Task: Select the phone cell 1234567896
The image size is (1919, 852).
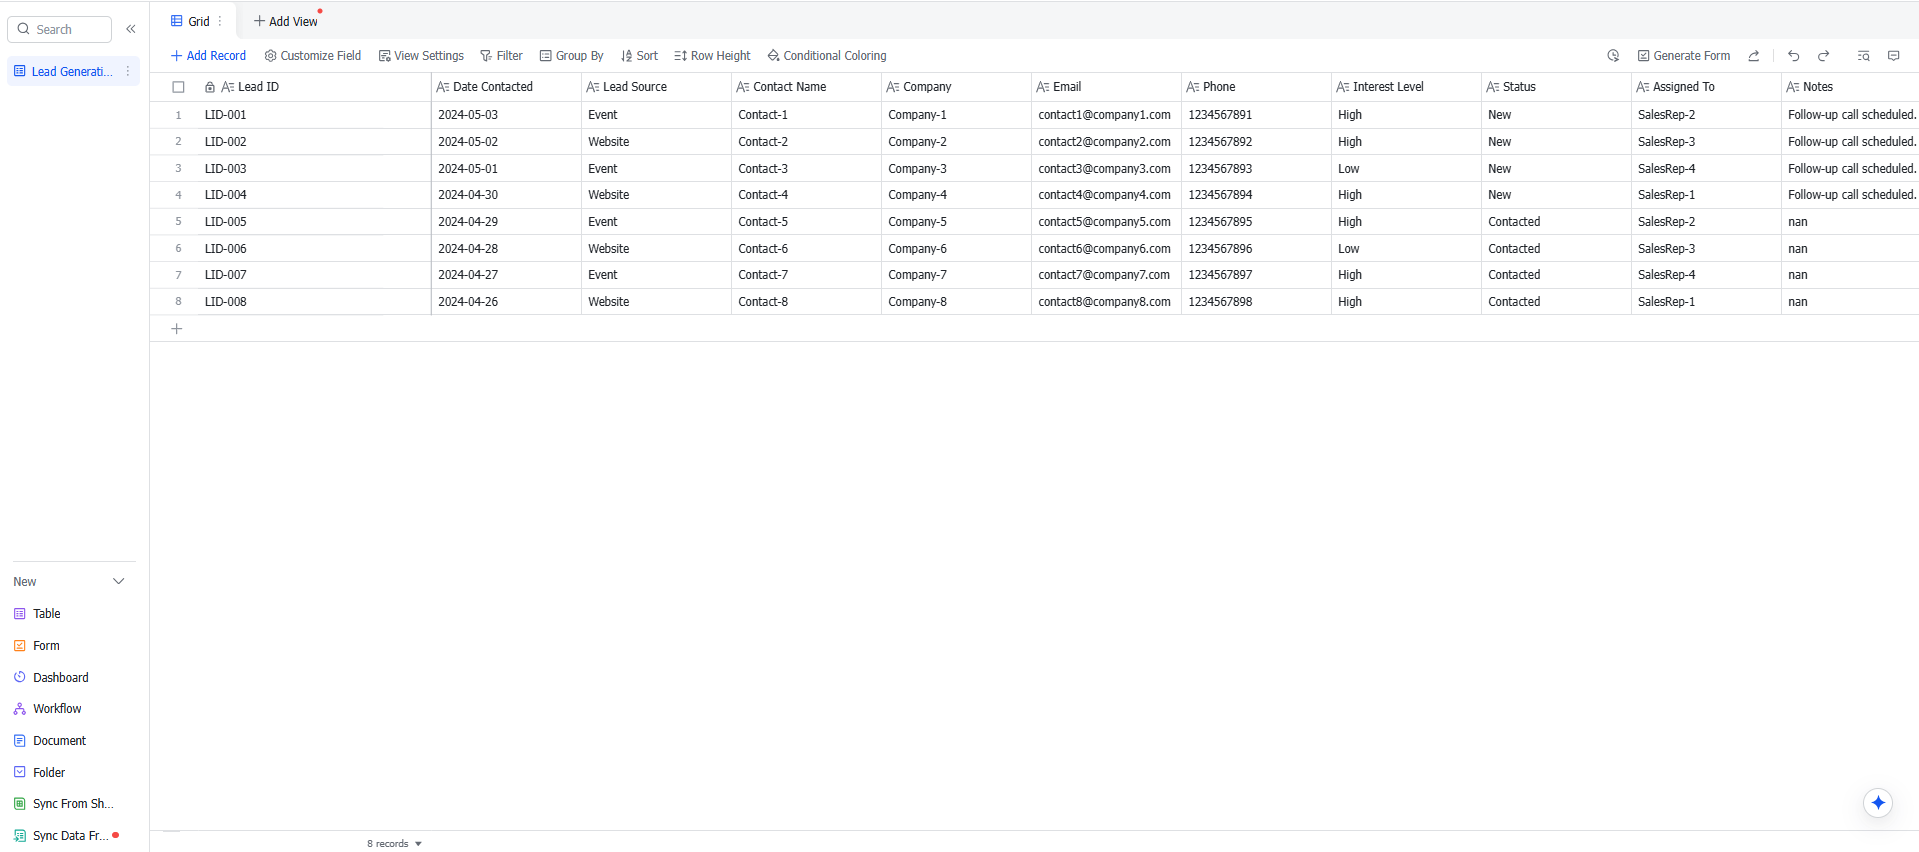Action: pyautogui.click(x=1256, y=249)
